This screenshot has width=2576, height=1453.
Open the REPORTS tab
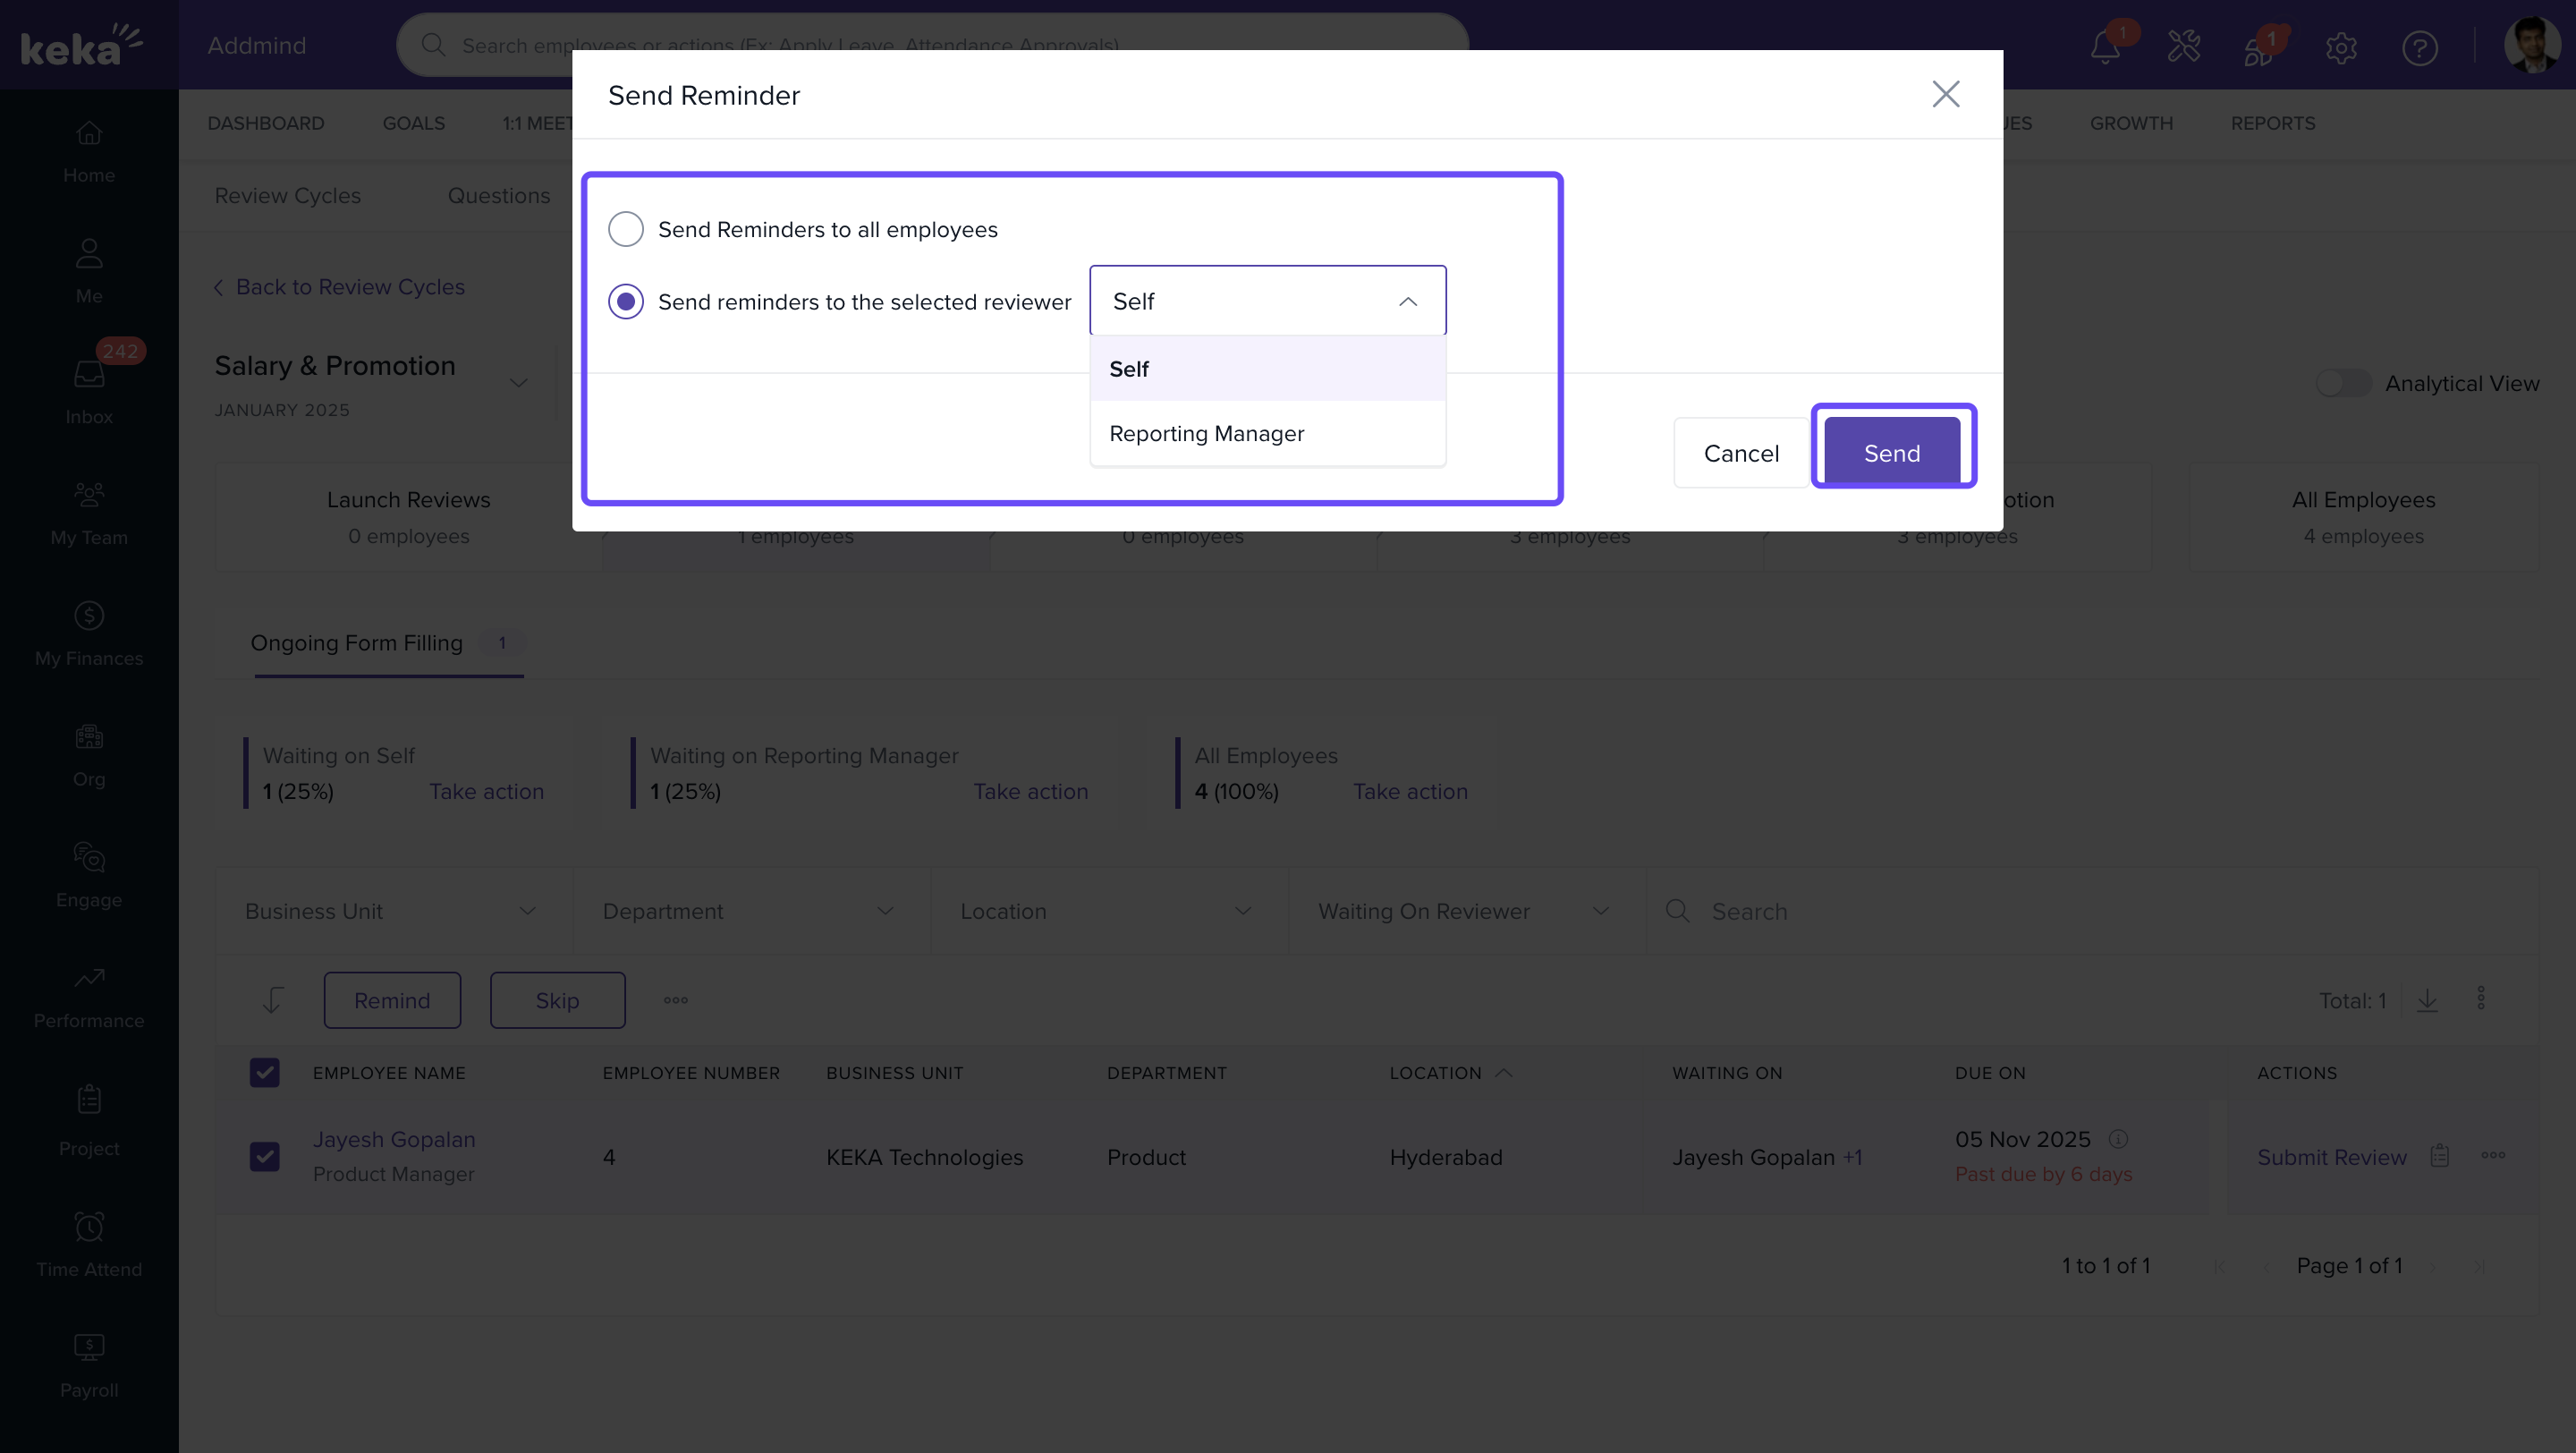click(x=2272, y=123)
